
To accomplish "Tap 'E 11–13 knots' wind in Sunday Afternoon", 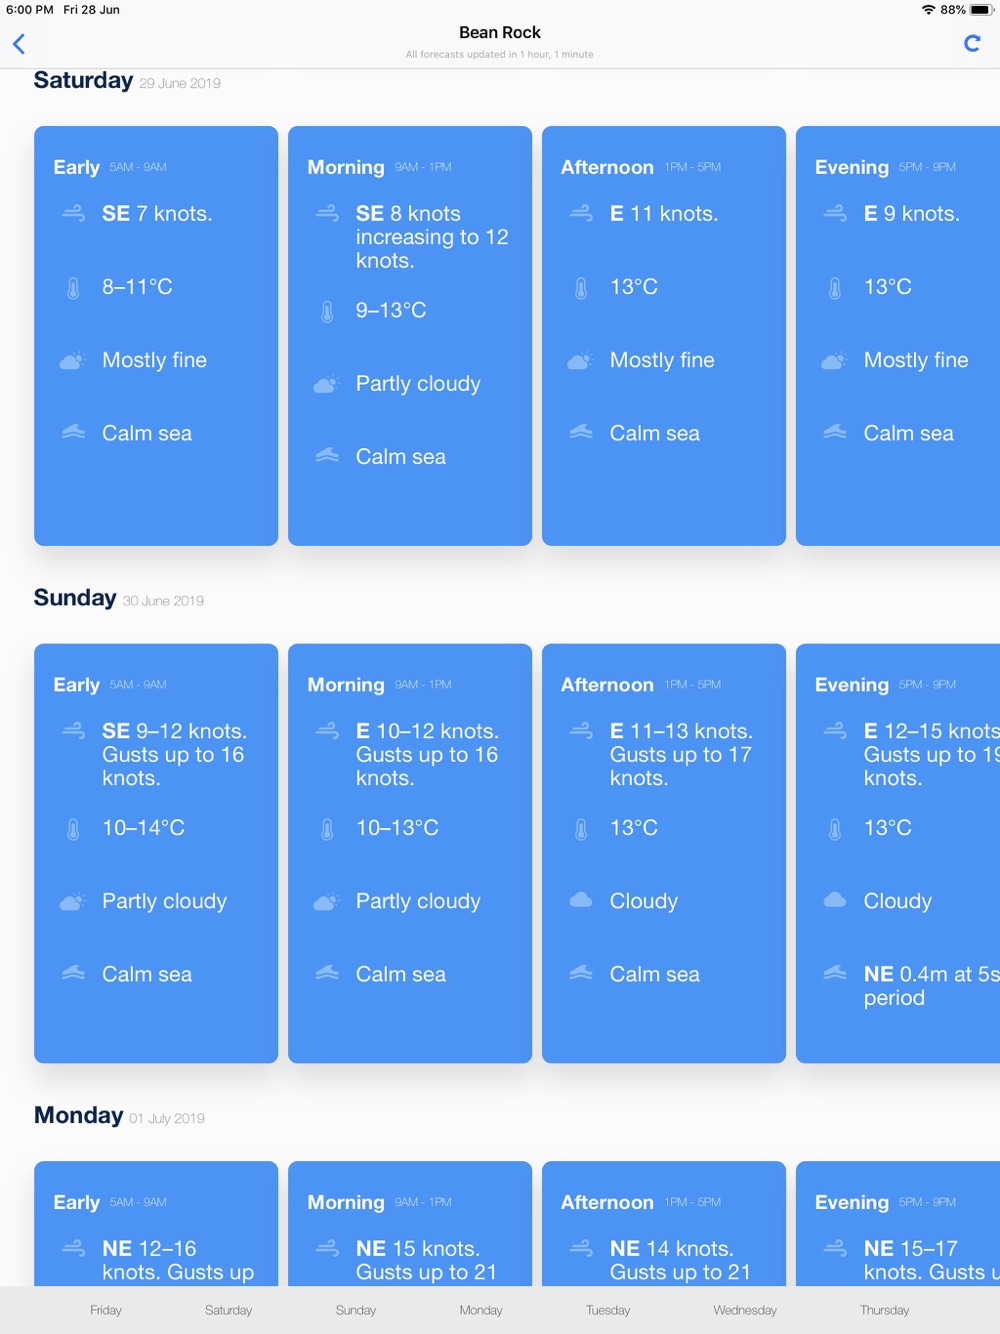I will click(x=682, y=731).
